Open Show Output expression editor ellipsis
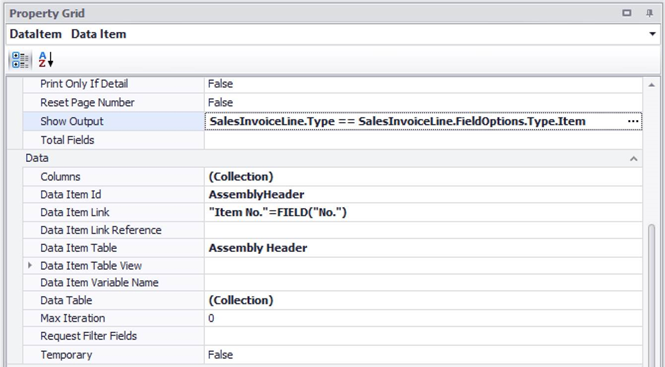665x367 pixels. point(633,121)
